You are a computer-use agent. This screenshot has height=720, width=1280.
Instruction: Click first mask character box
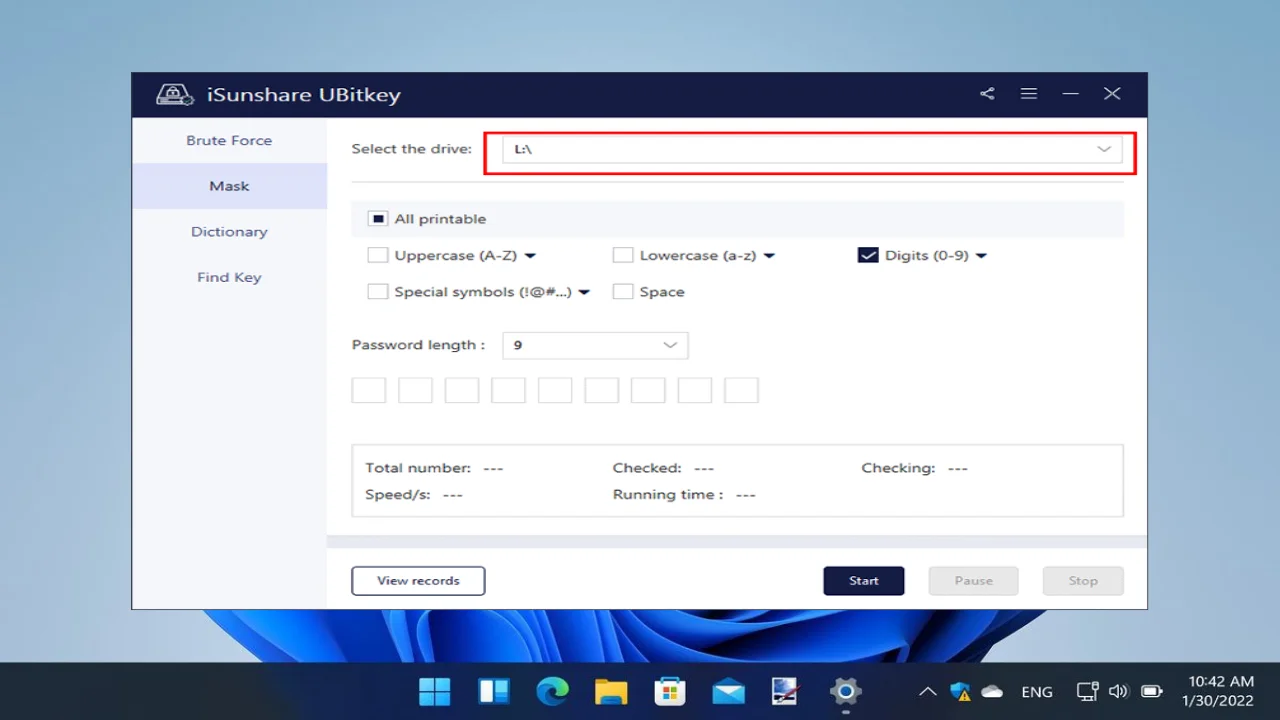click(x=369, y=390)
